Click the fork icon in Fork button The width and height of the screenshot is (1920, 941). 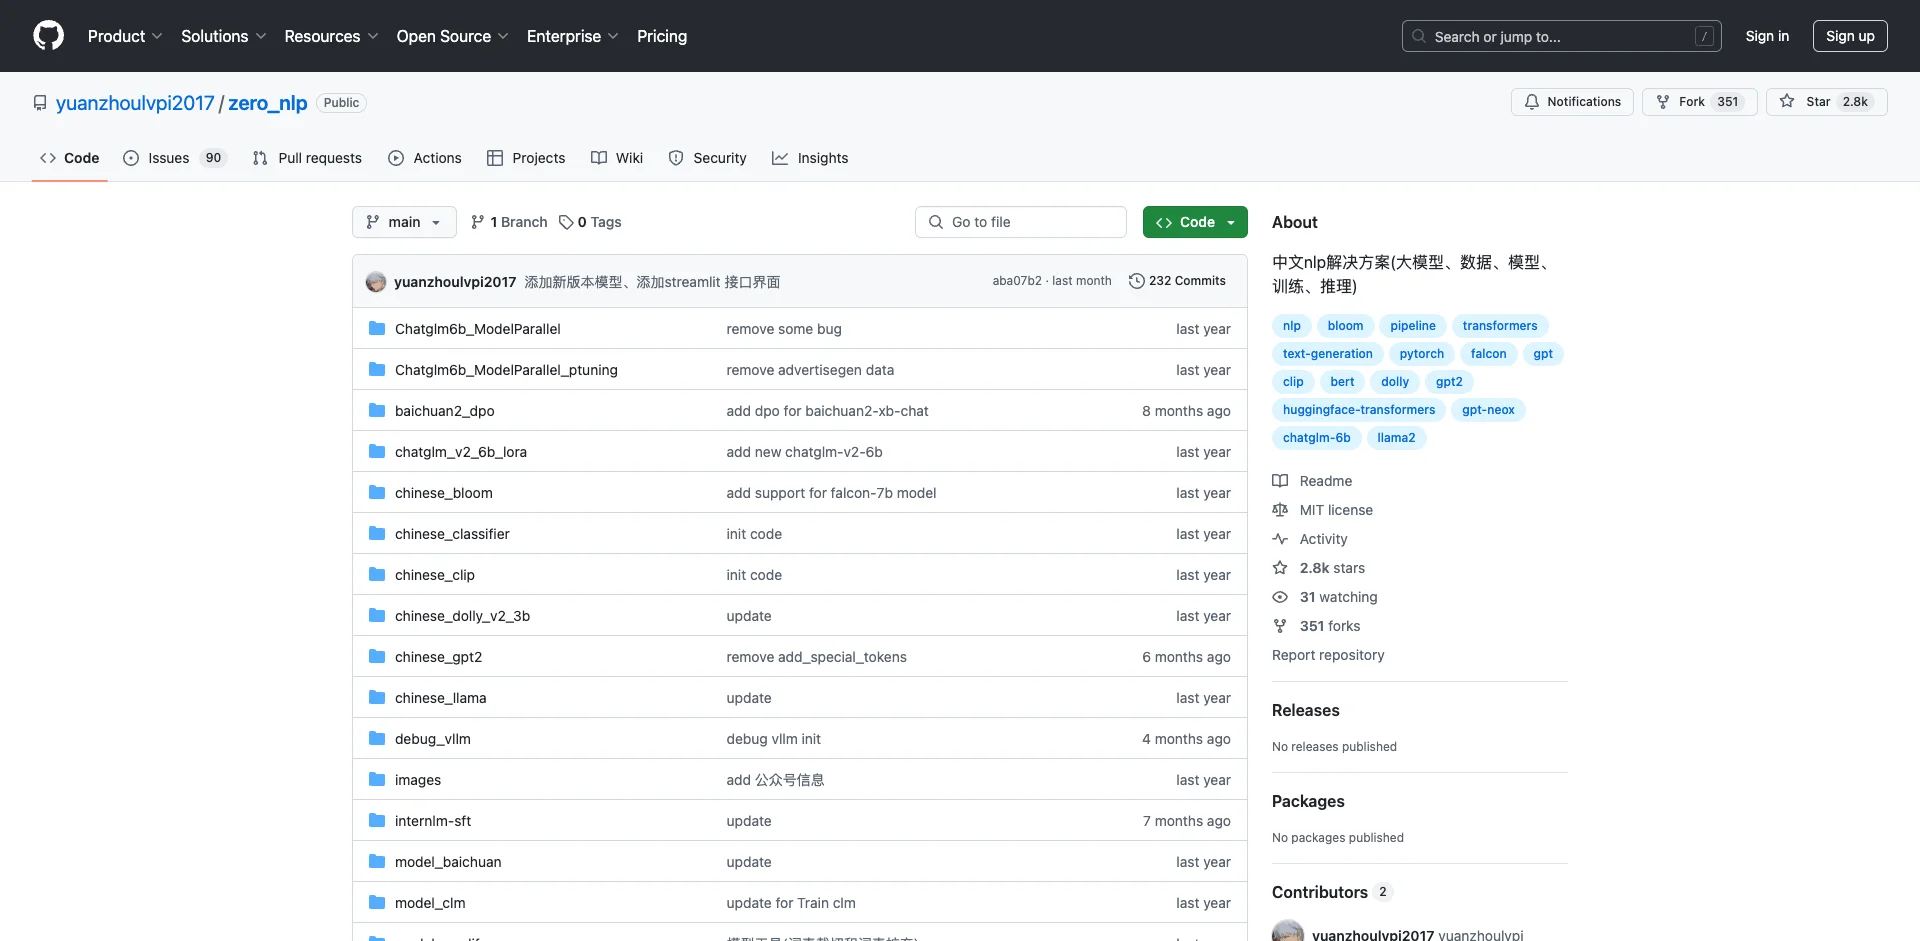click(x=1663, y=102)
